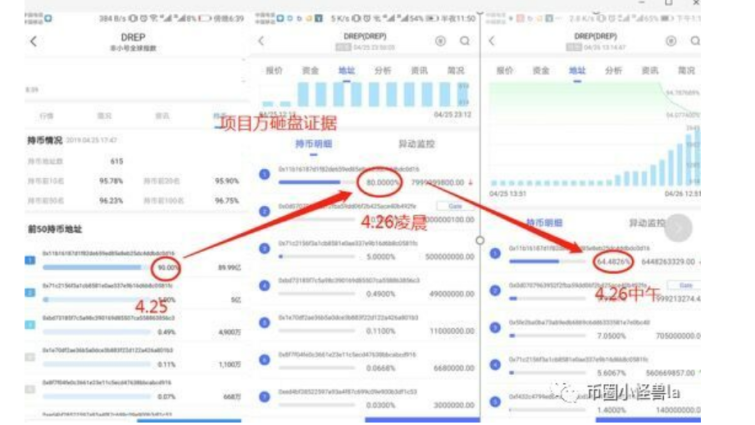Image resolution: width=755 pixels, height=425 pixels.
Task: Click holding bar of top address in middle list
Action: (316, 182)
